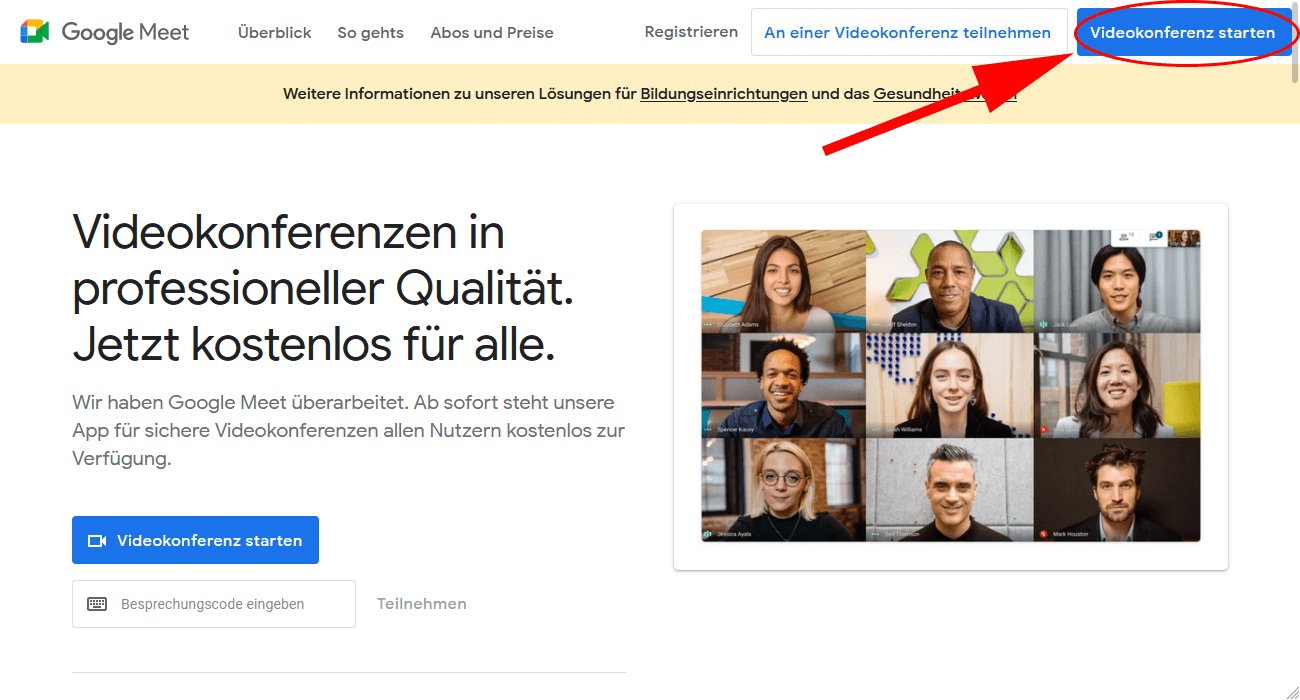The image size is (1300, 700).
Task: Select the self-view thumbnail in the preview corner
Action: pos(1183,238)
